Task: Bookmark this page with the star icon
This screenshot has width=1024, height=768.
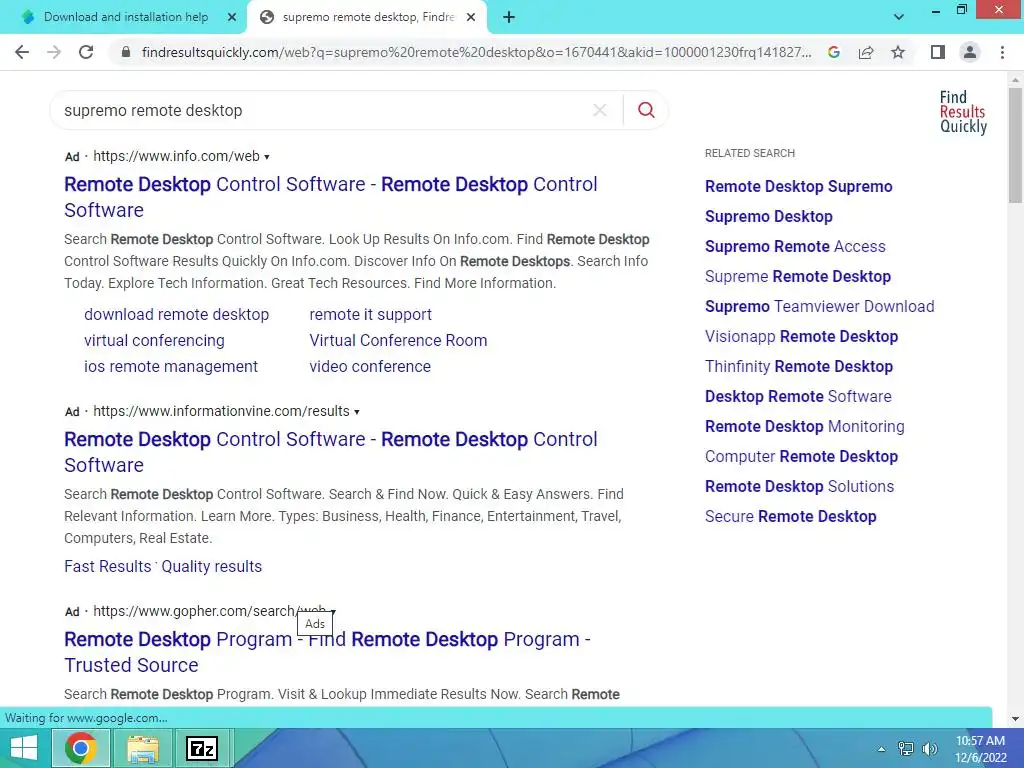Action: 898,52
